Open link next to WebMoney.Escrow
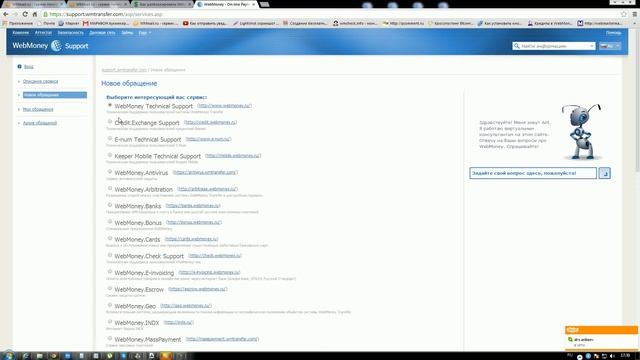 tap(198, 289)
